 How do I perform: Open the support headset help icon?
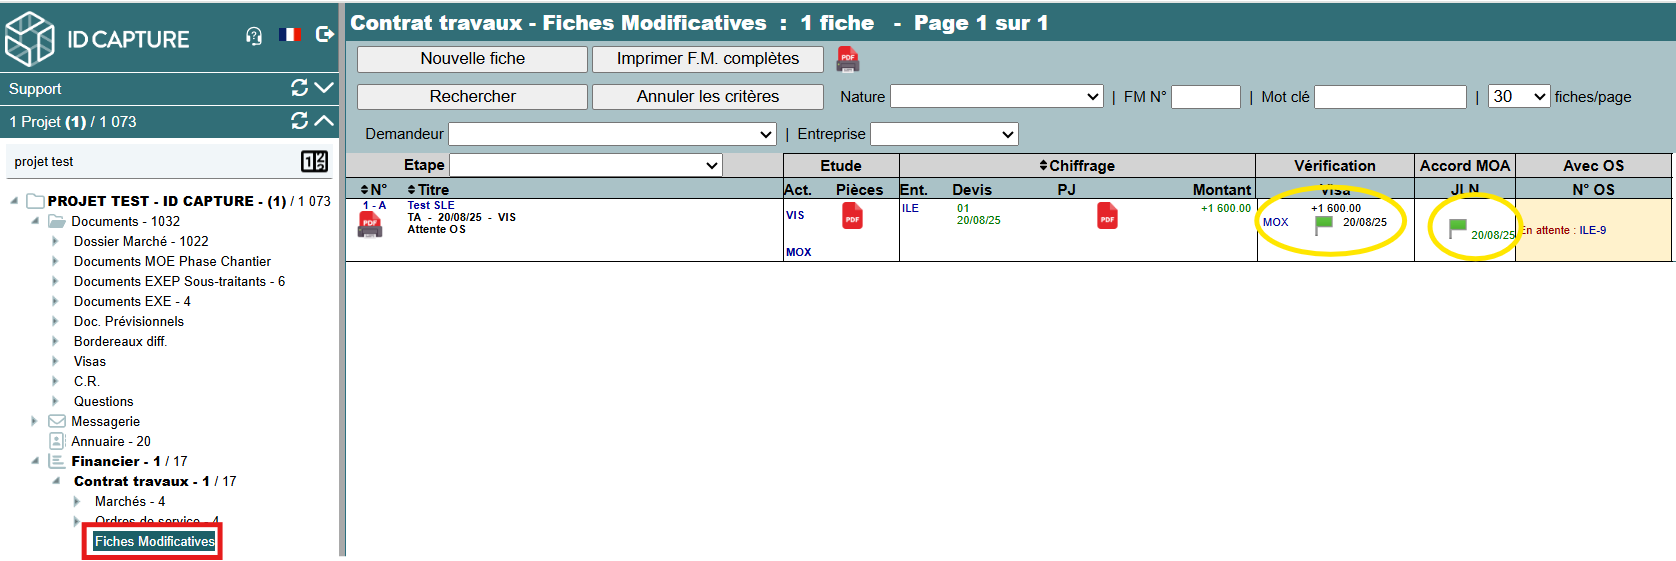coord(254,36)
